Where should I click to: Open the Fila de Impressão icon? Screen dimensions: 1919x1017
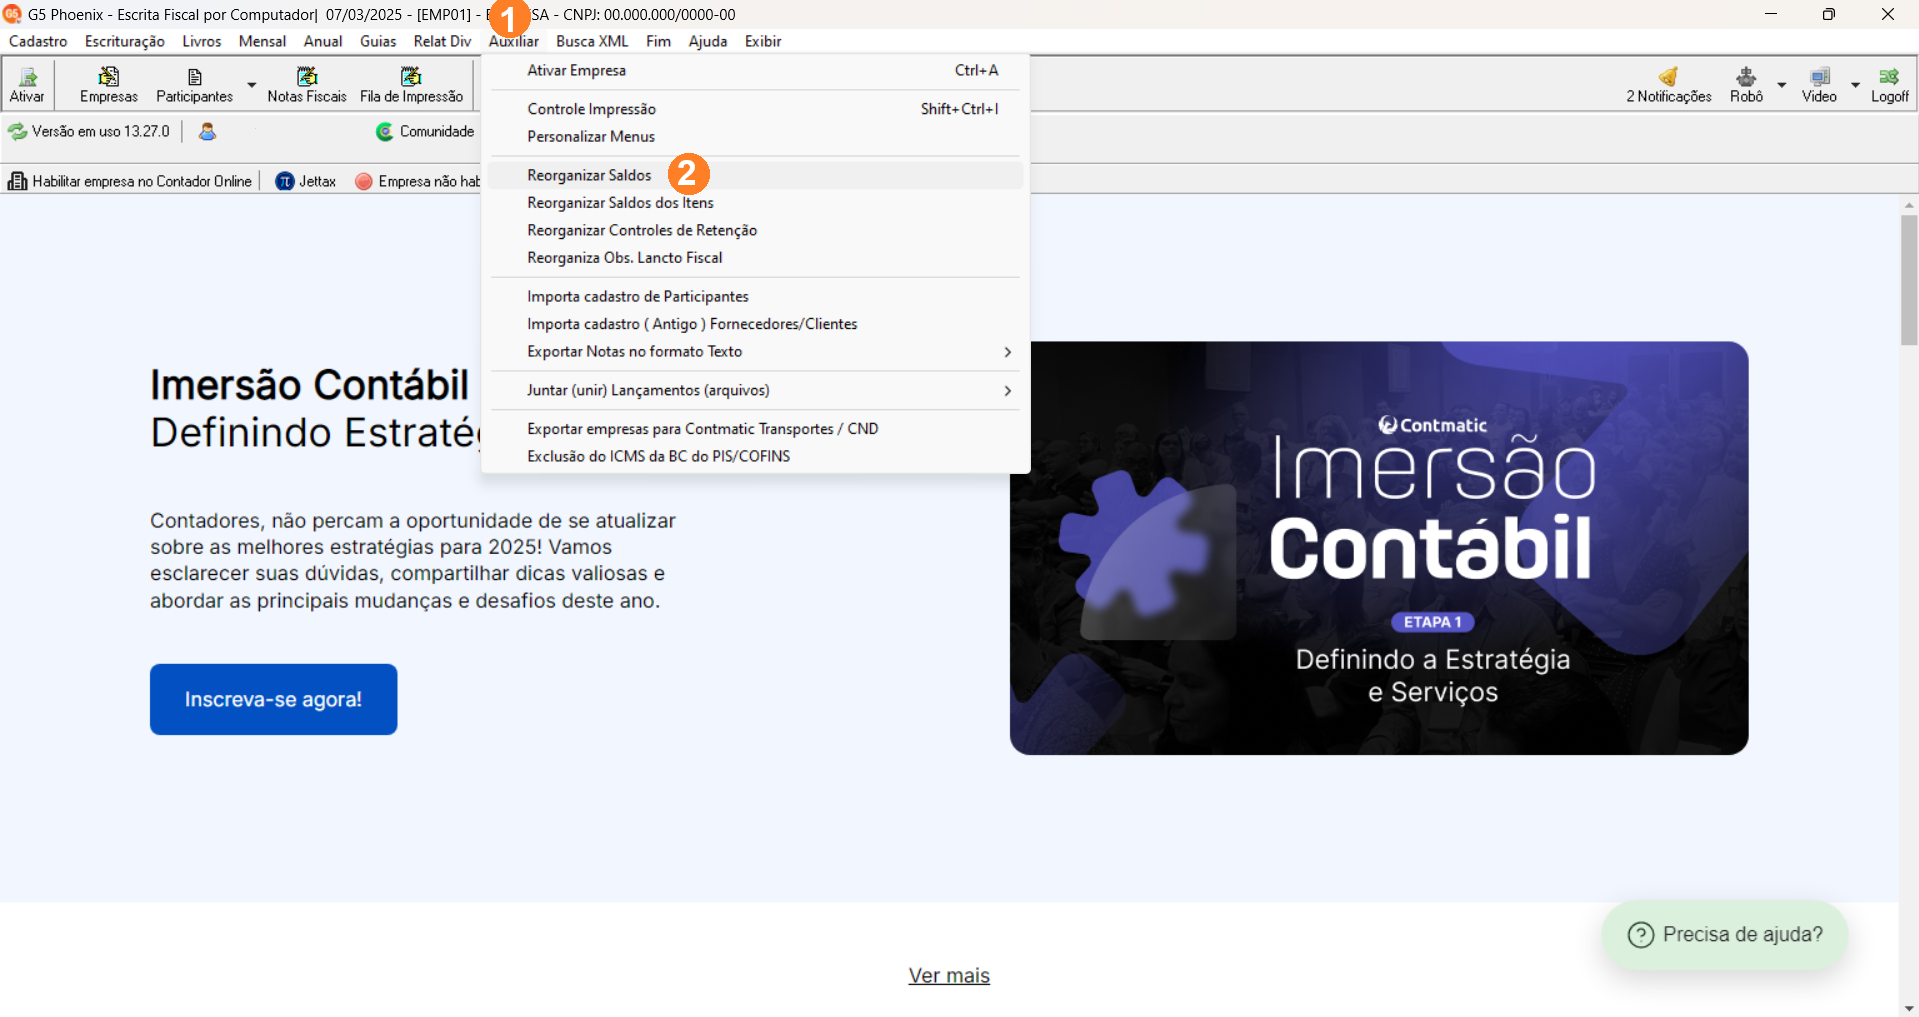(x=411, y=85)
